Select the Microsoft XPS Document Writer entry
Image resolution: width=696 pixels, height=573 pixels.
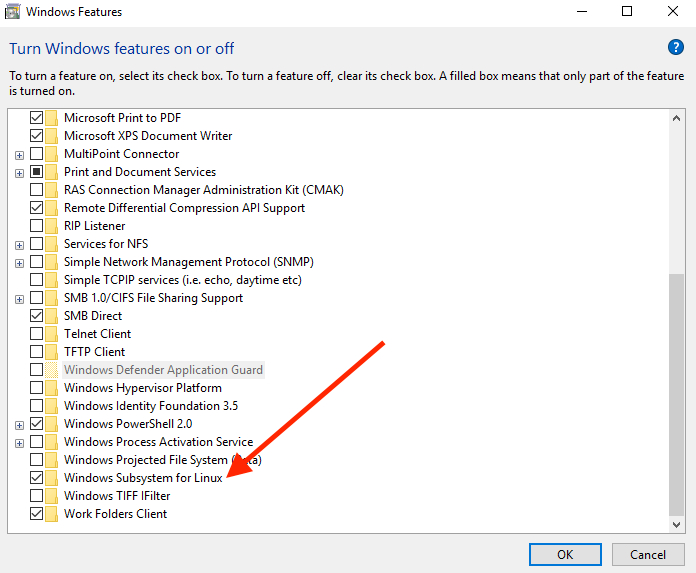148,136
